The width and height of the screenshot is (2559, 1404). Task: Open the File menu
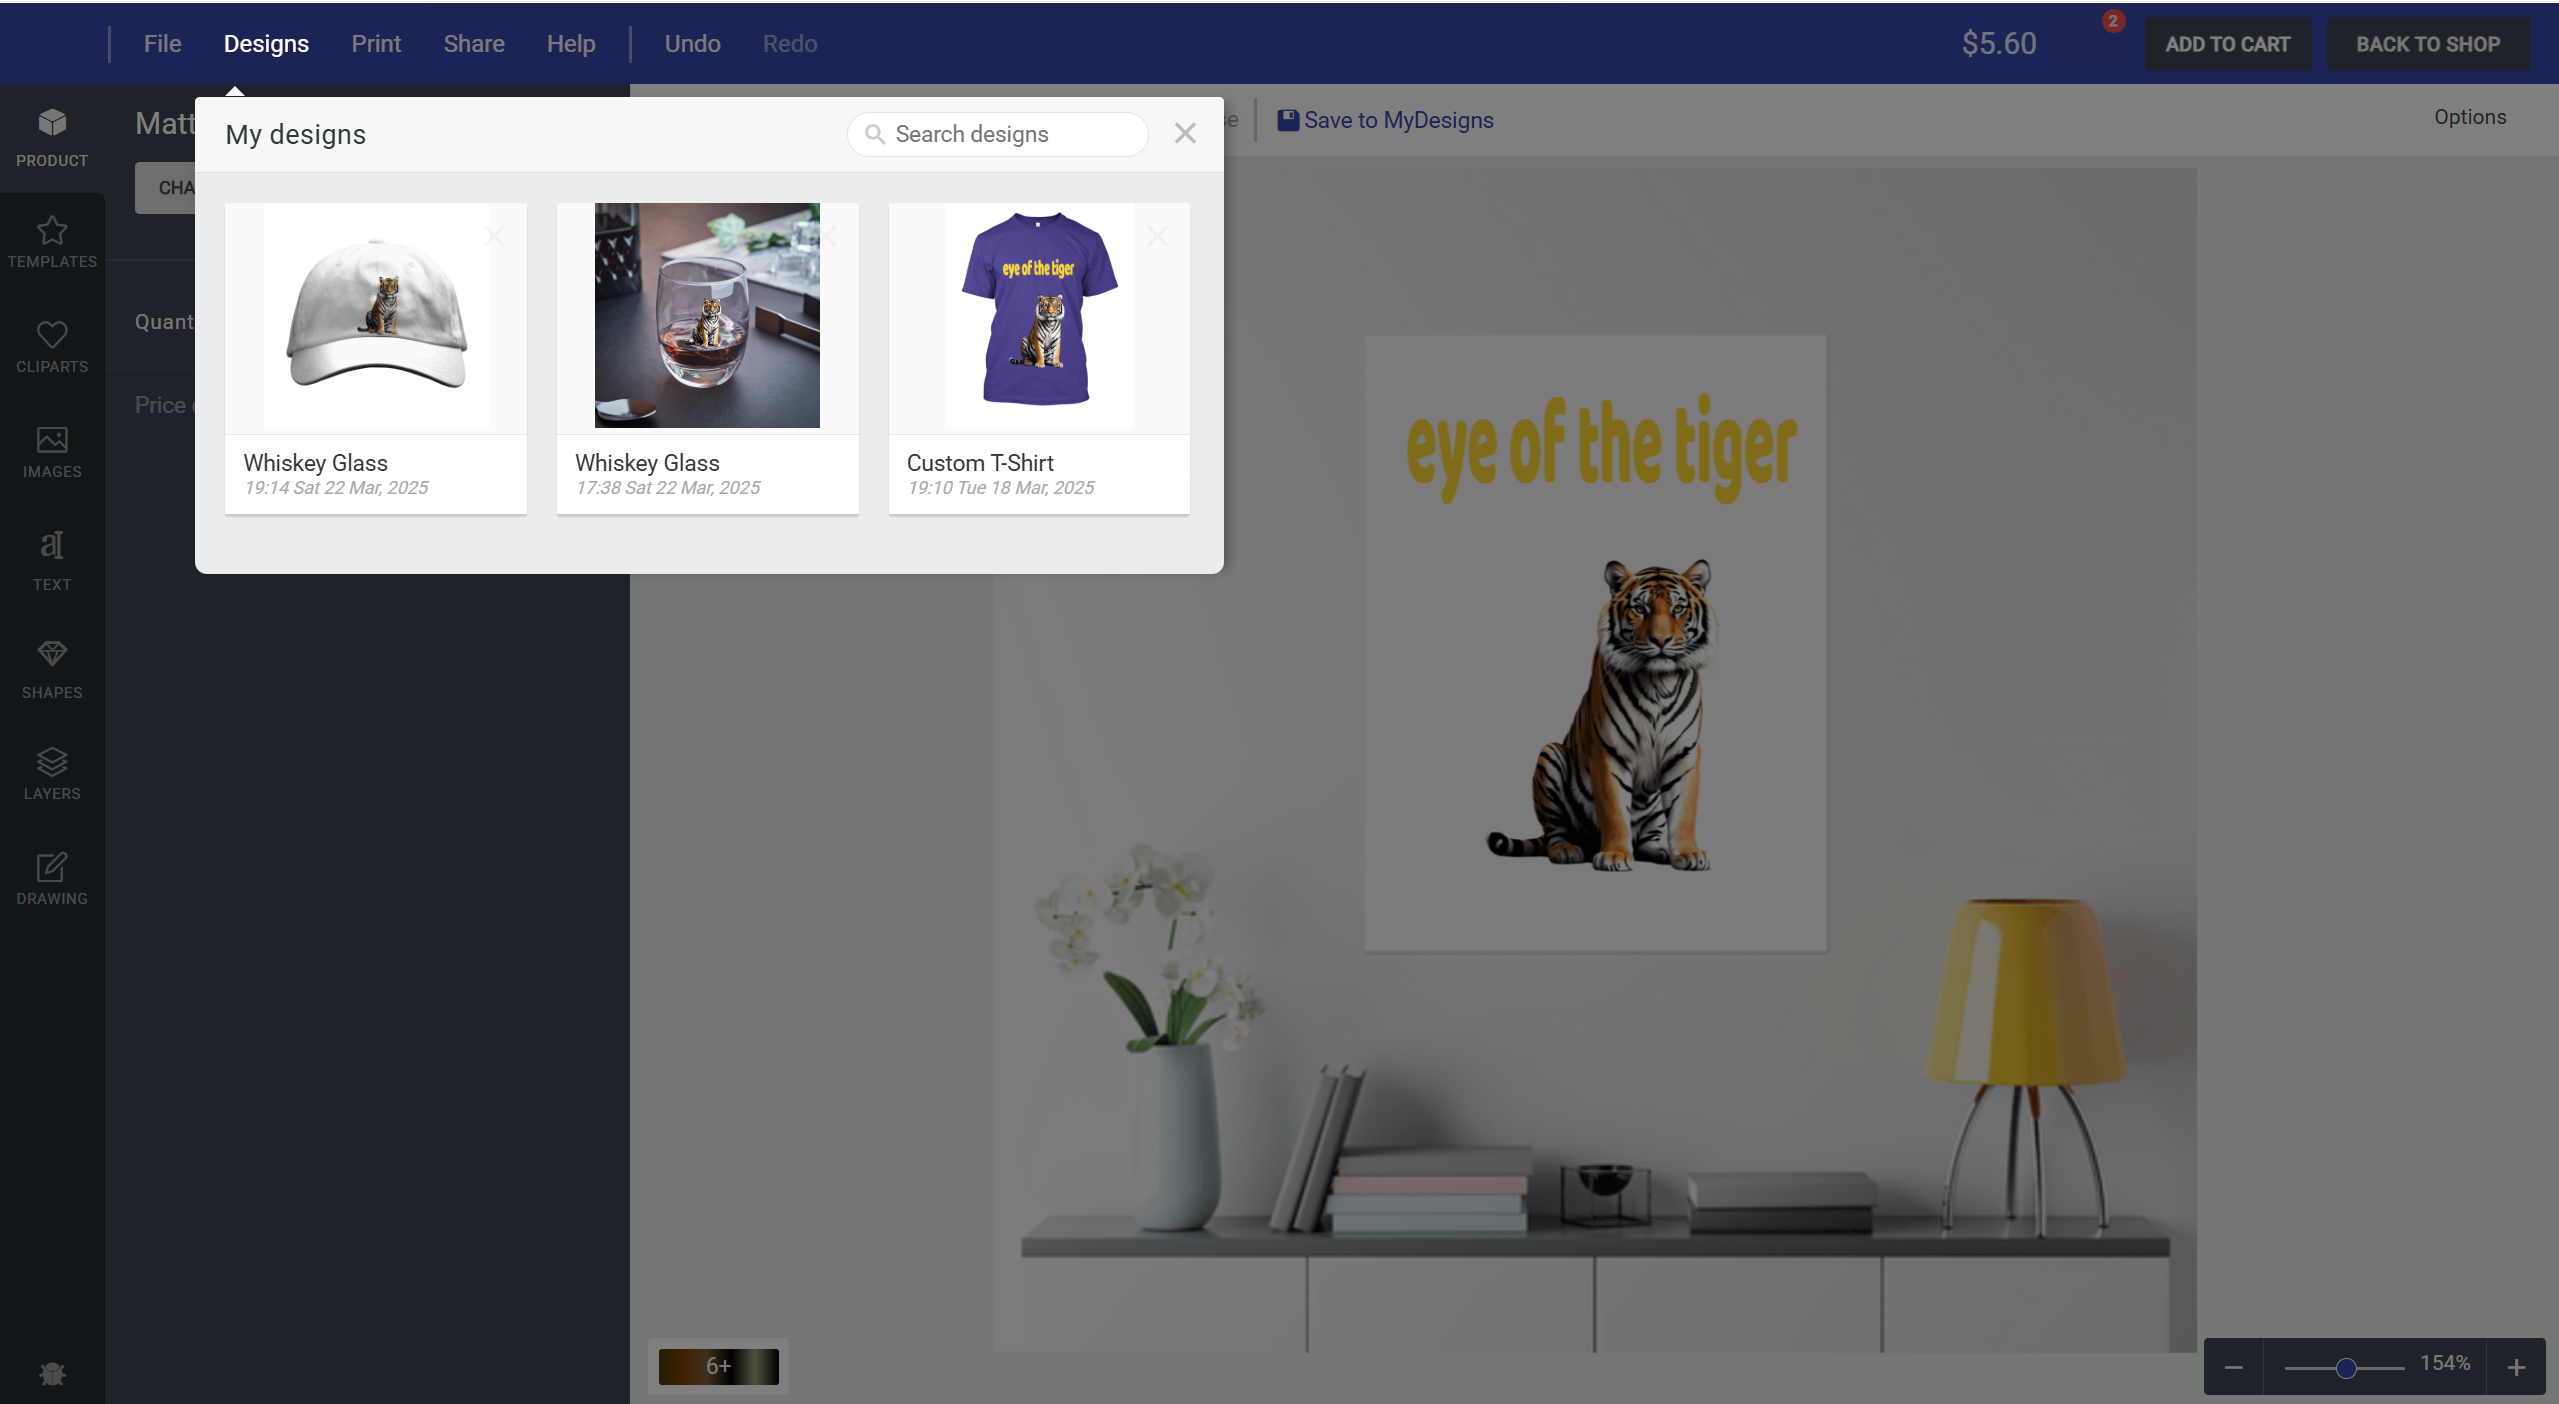(x=162, y=44)
